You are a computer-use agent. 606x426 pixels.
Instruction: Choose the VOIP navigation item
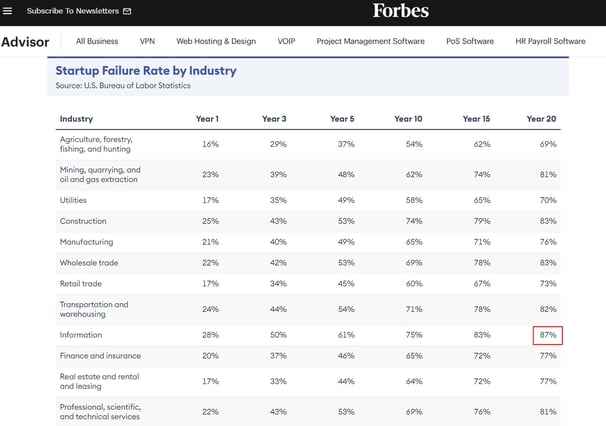285,42
